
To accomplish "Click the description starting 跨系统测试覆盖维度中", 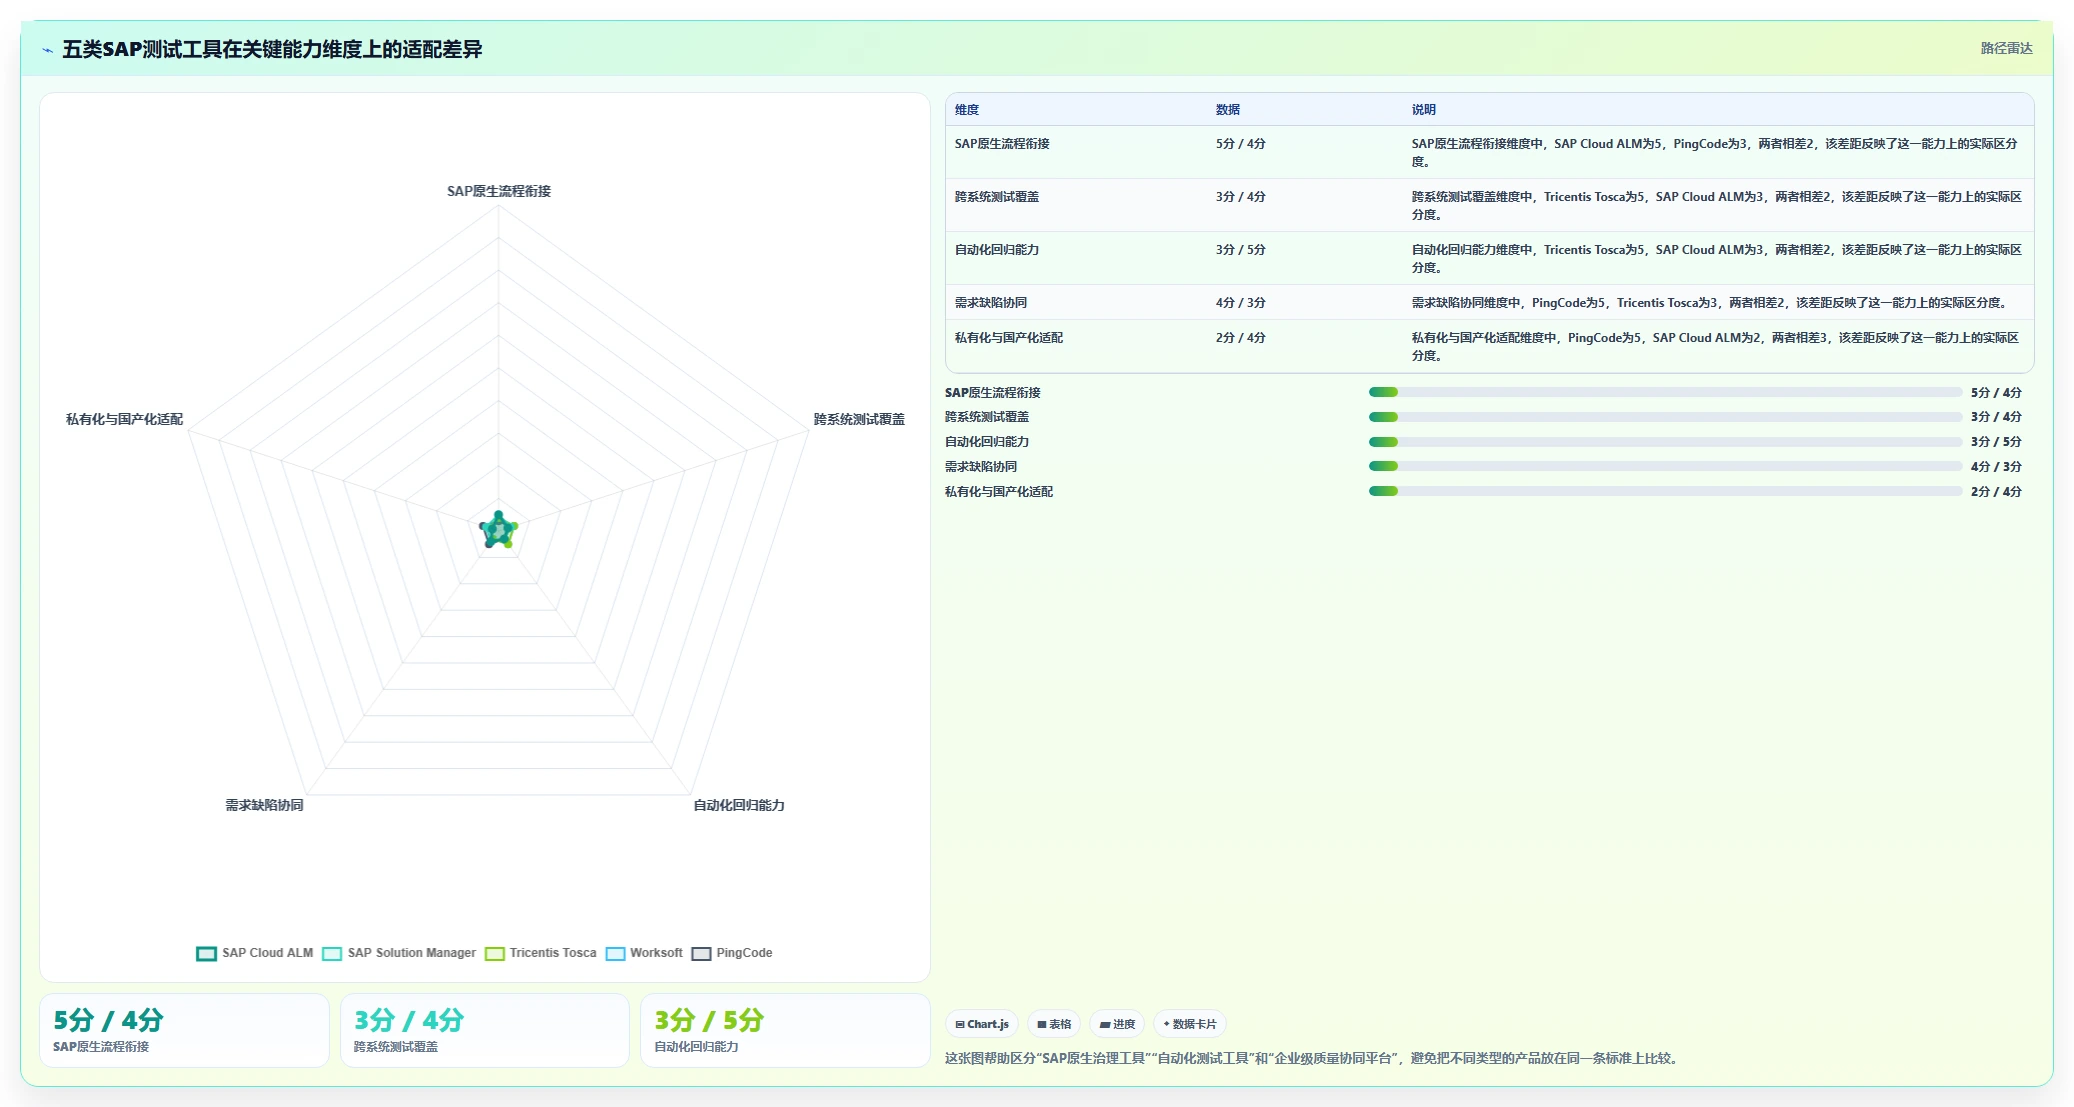I will [x=1717, y=206].
